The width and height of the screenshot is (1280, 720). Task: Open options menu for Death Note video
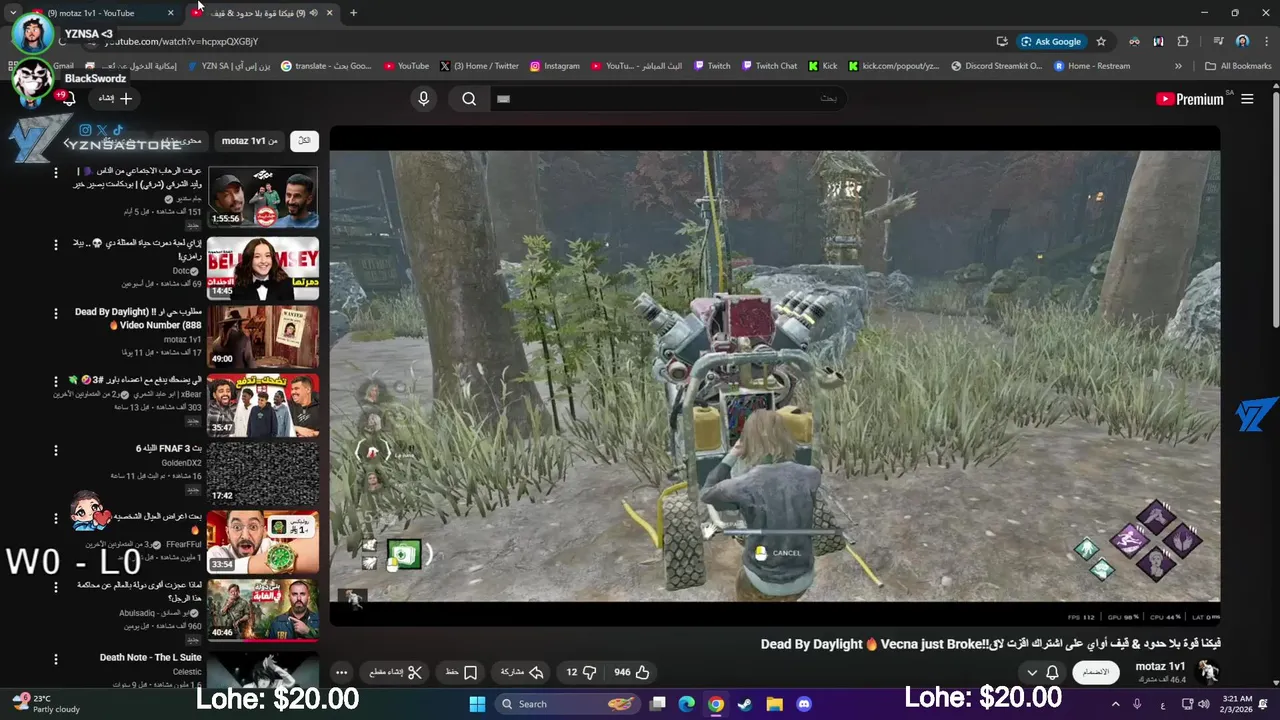click(x=56, y=659)
